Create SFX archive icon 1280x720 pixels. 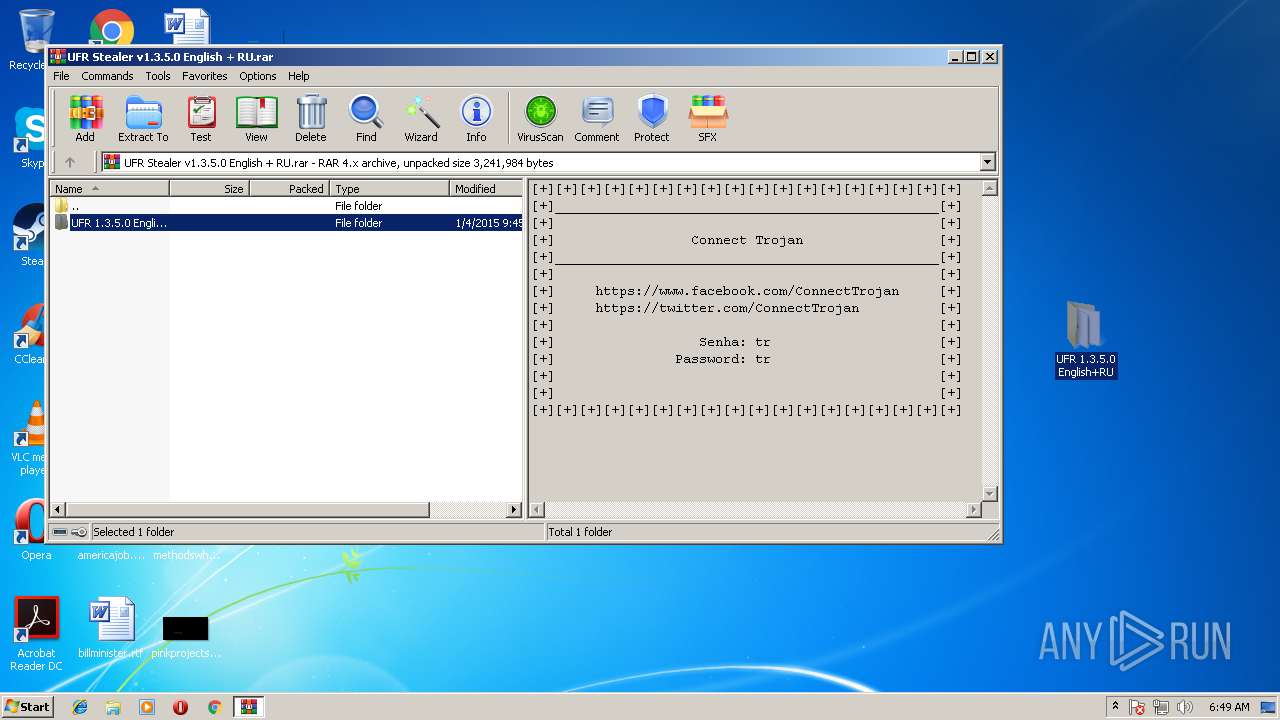708,119
